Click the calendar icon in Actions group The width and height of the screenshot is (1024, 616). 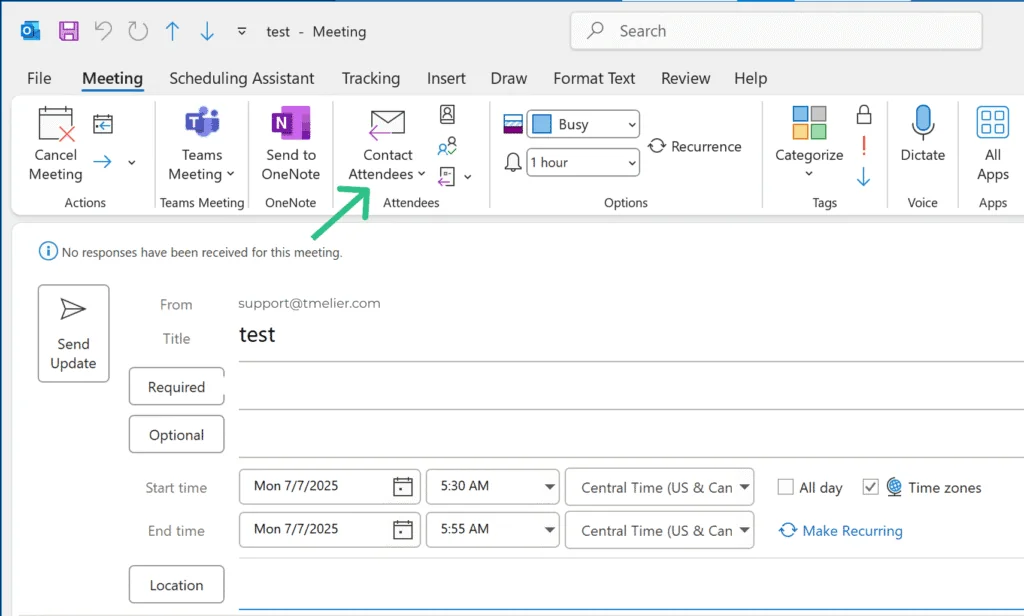(x=103, y=124)
